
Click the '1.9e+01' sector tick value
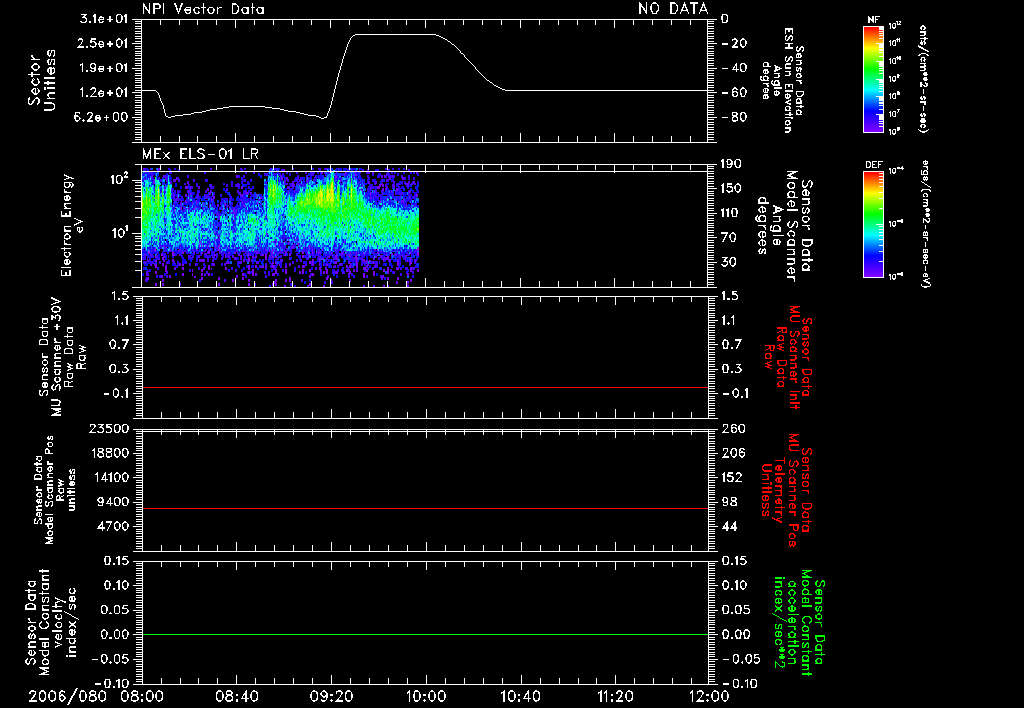pyautogui.click(x=104, y=68)
